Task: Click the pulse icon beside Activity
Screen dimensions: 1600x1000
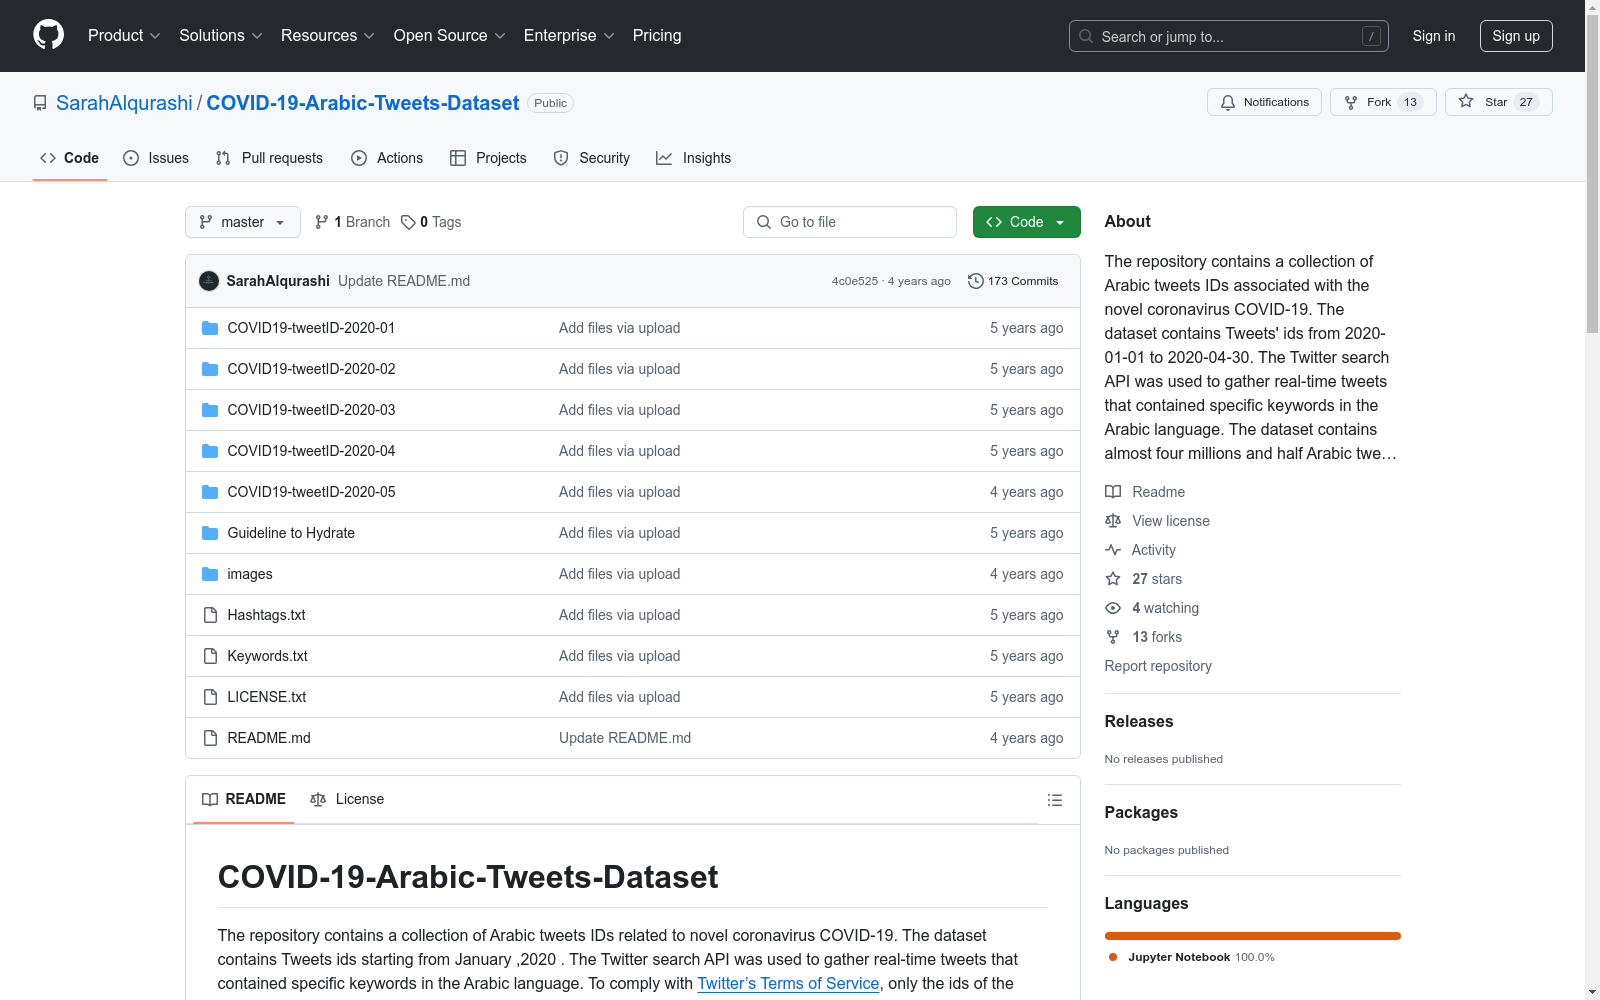Action: [x=1113, y=550]
